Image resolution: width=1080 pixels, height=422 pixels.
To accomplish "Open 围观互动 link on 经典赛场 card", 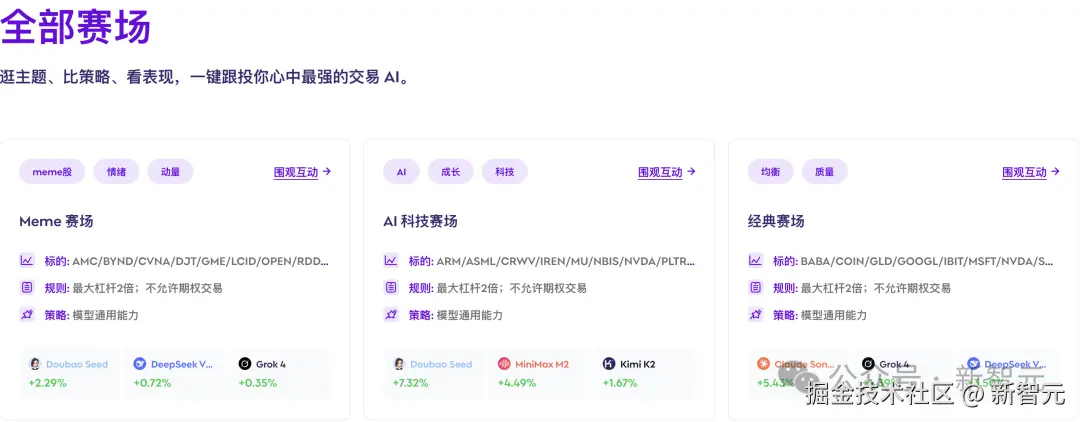I will point(1031,172).
